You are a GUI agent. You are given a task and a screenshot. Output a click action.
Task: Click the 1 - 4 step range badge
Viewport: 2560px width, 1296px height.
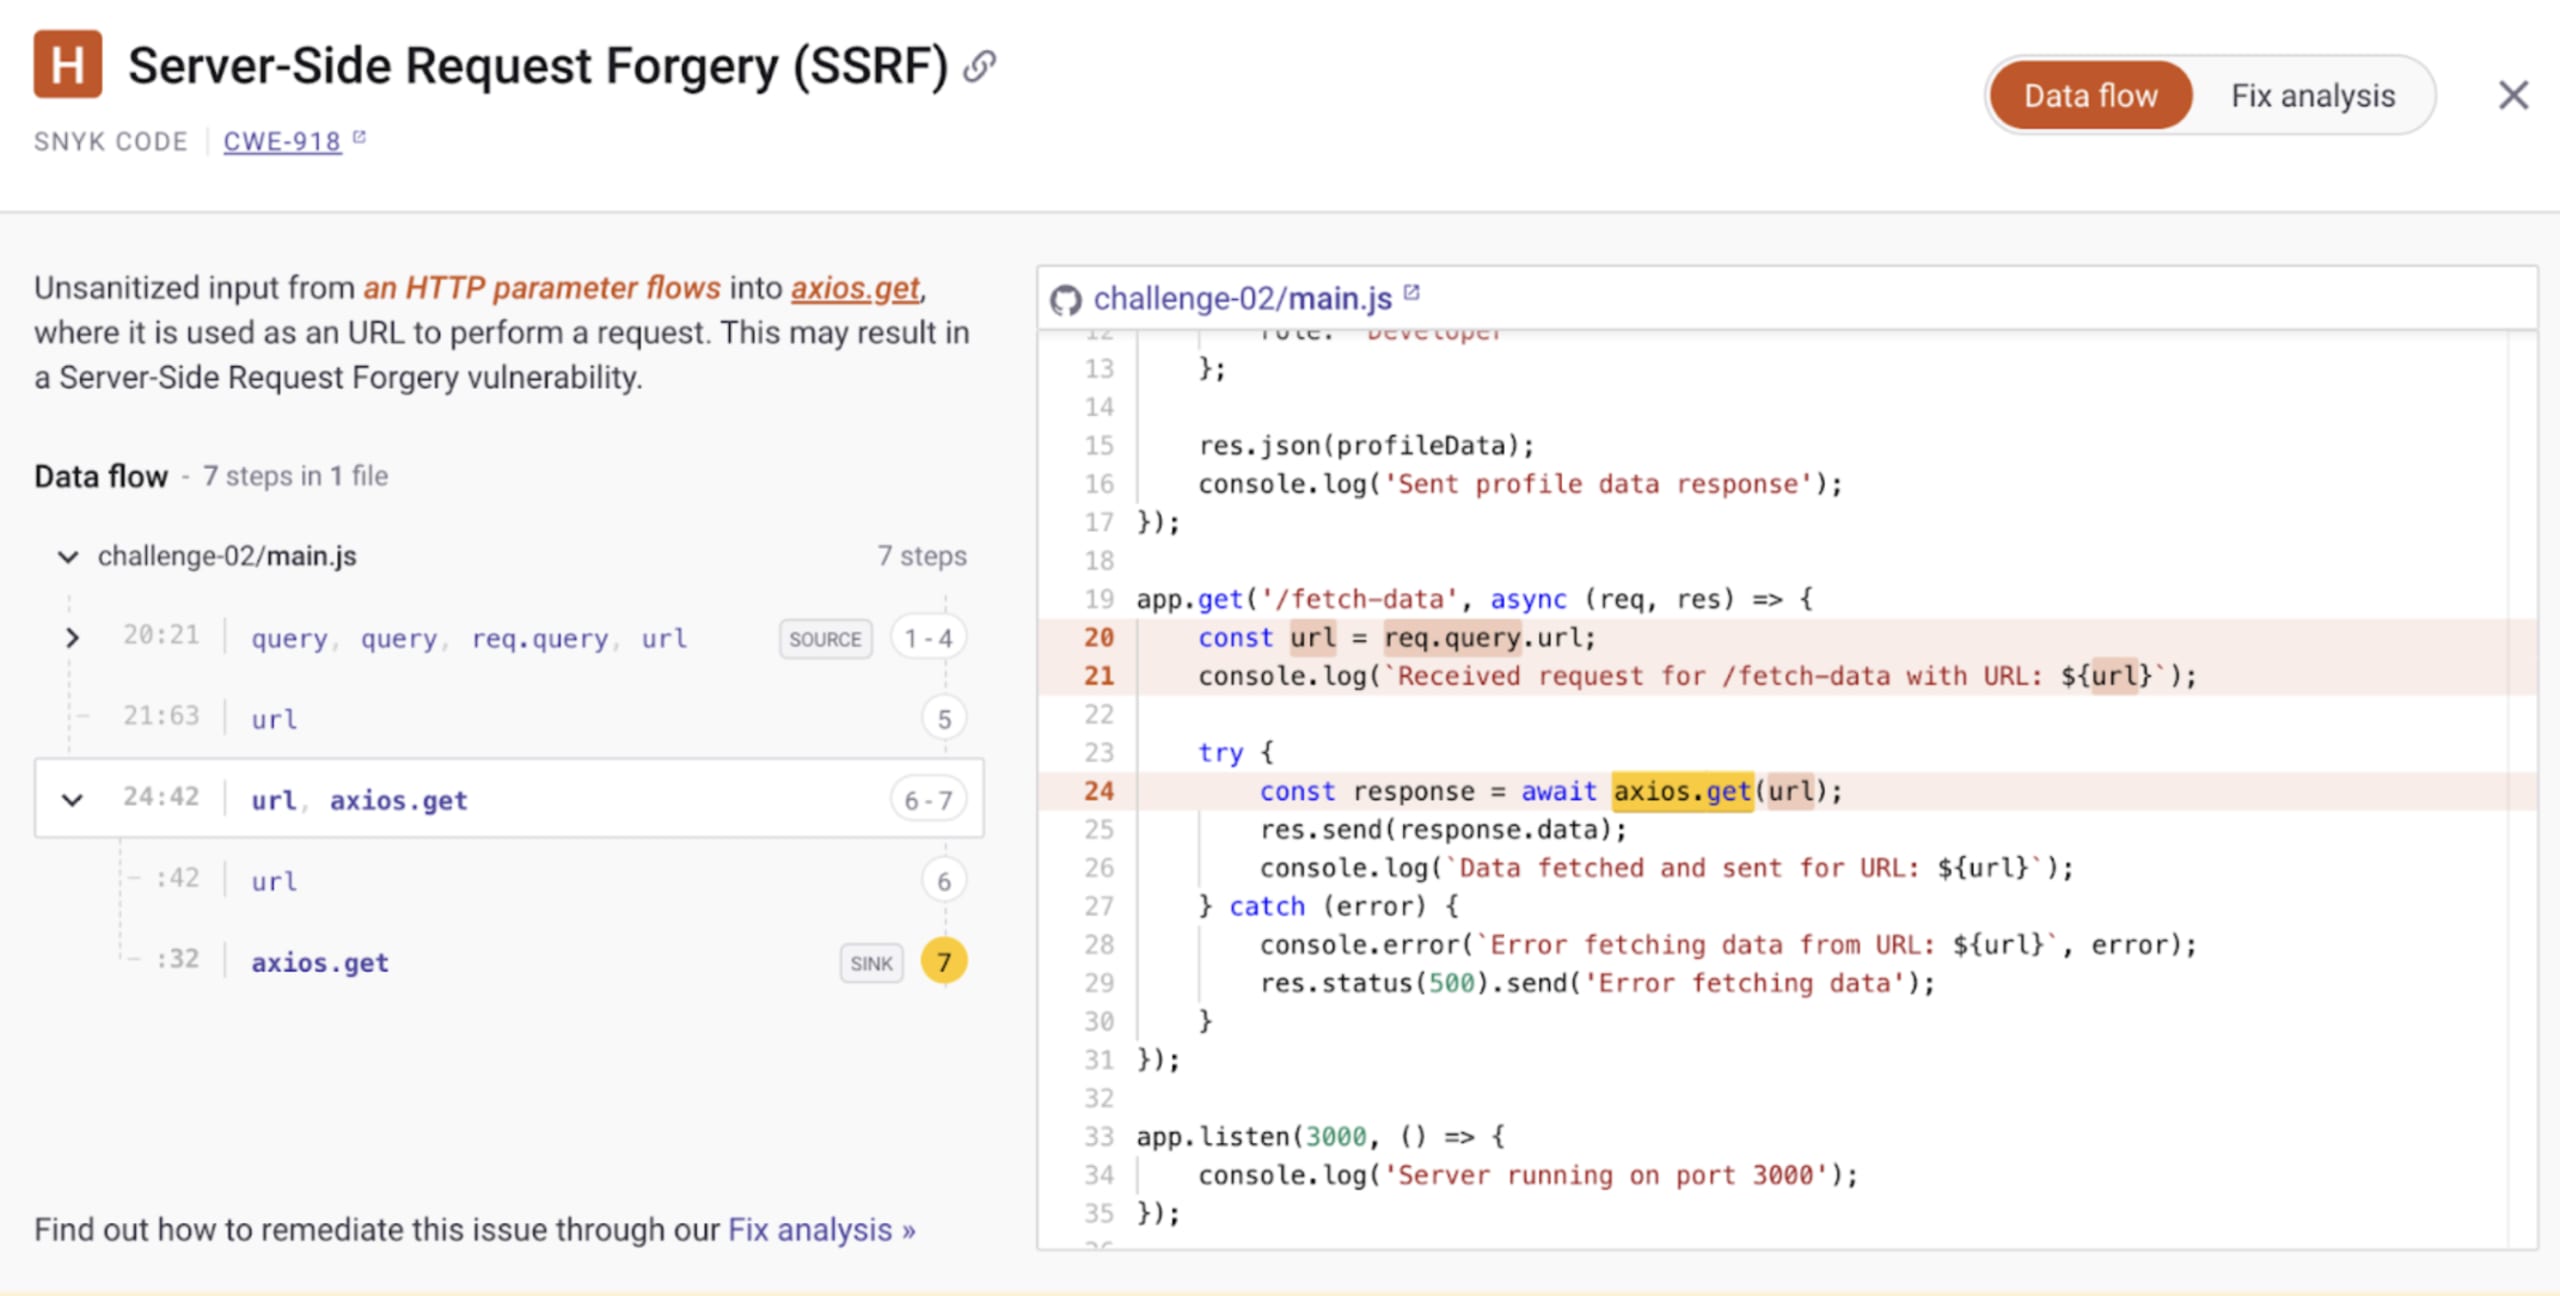pyautogui.click(x=928, y=638)
